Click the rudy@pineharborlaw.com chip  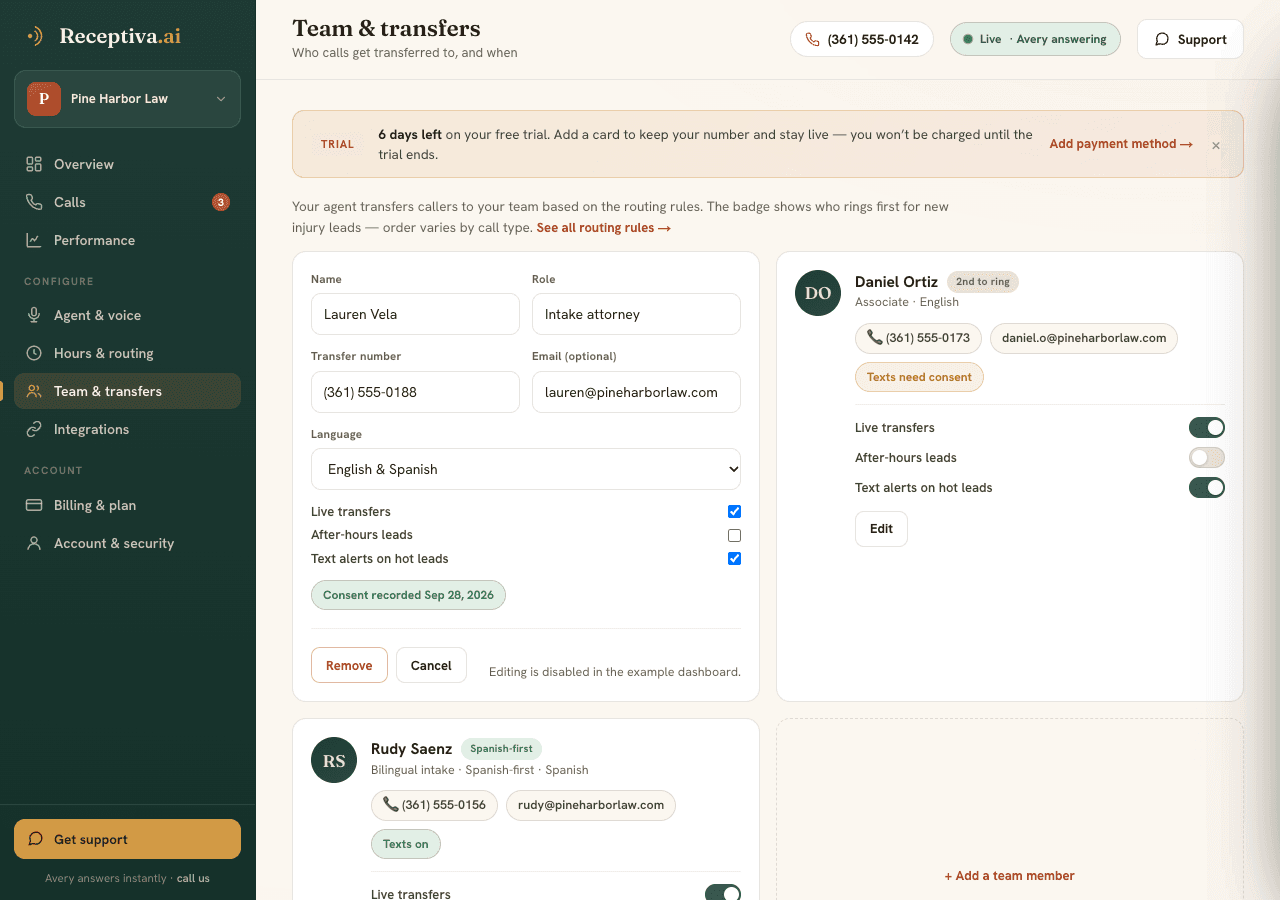pos(590,805)
